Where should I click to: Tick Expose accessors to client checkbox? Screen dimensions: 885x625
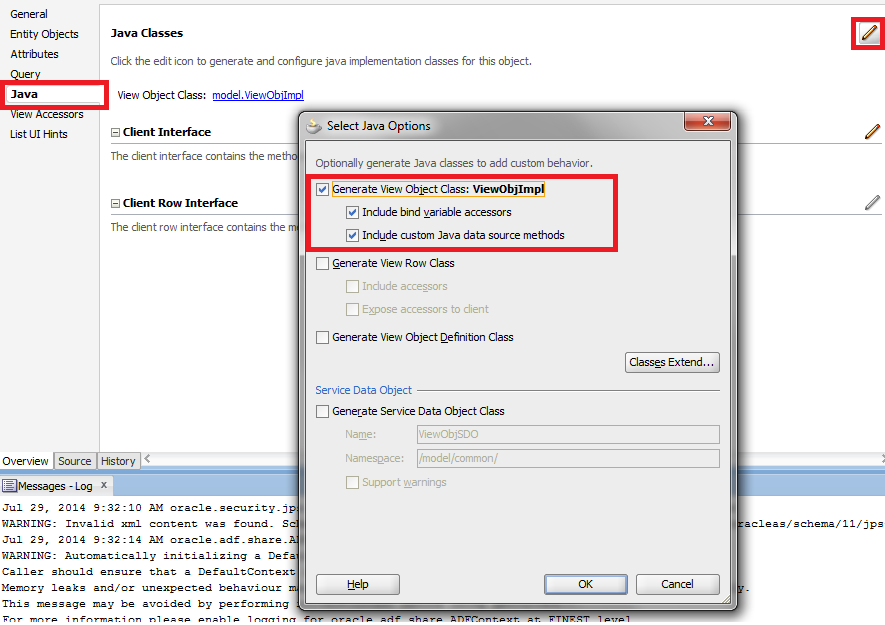pos(352,309)
